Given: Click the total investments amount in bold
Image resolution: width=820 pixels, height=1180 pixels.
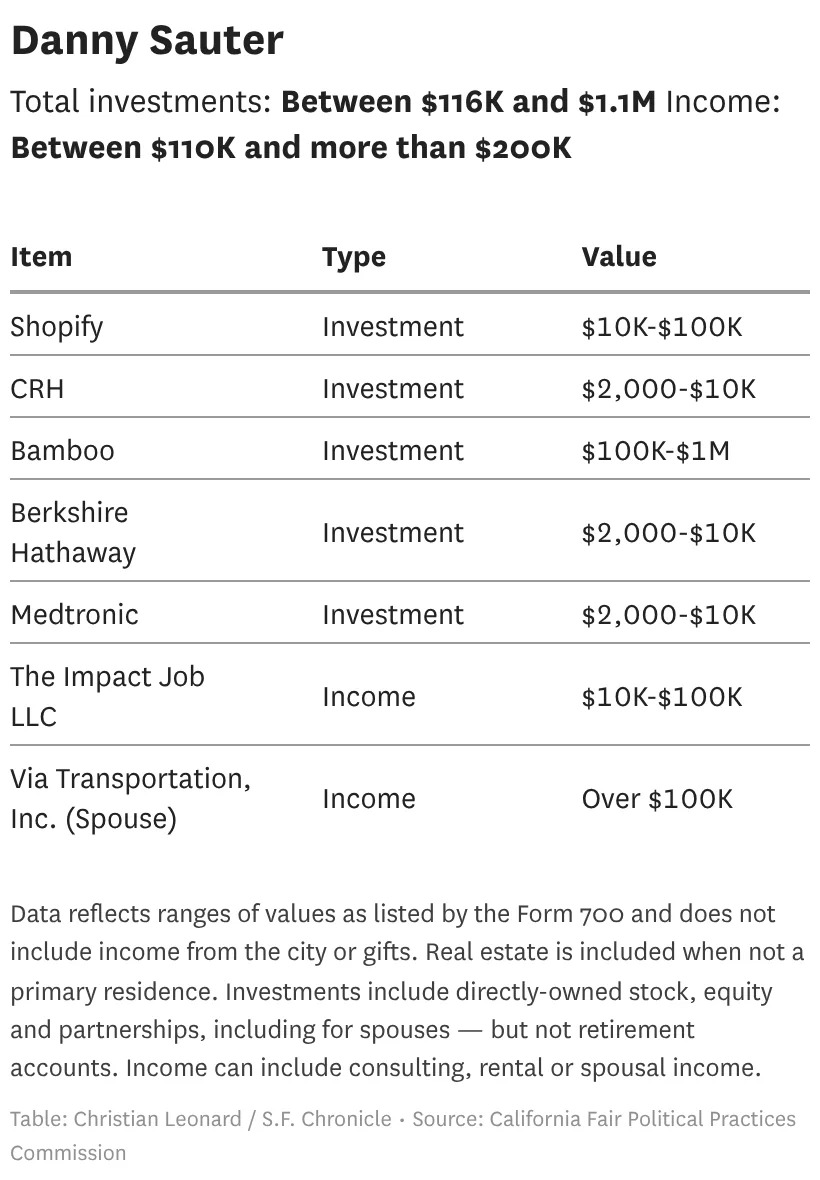Looking at the screenshot, I should [x=468, y=102].
